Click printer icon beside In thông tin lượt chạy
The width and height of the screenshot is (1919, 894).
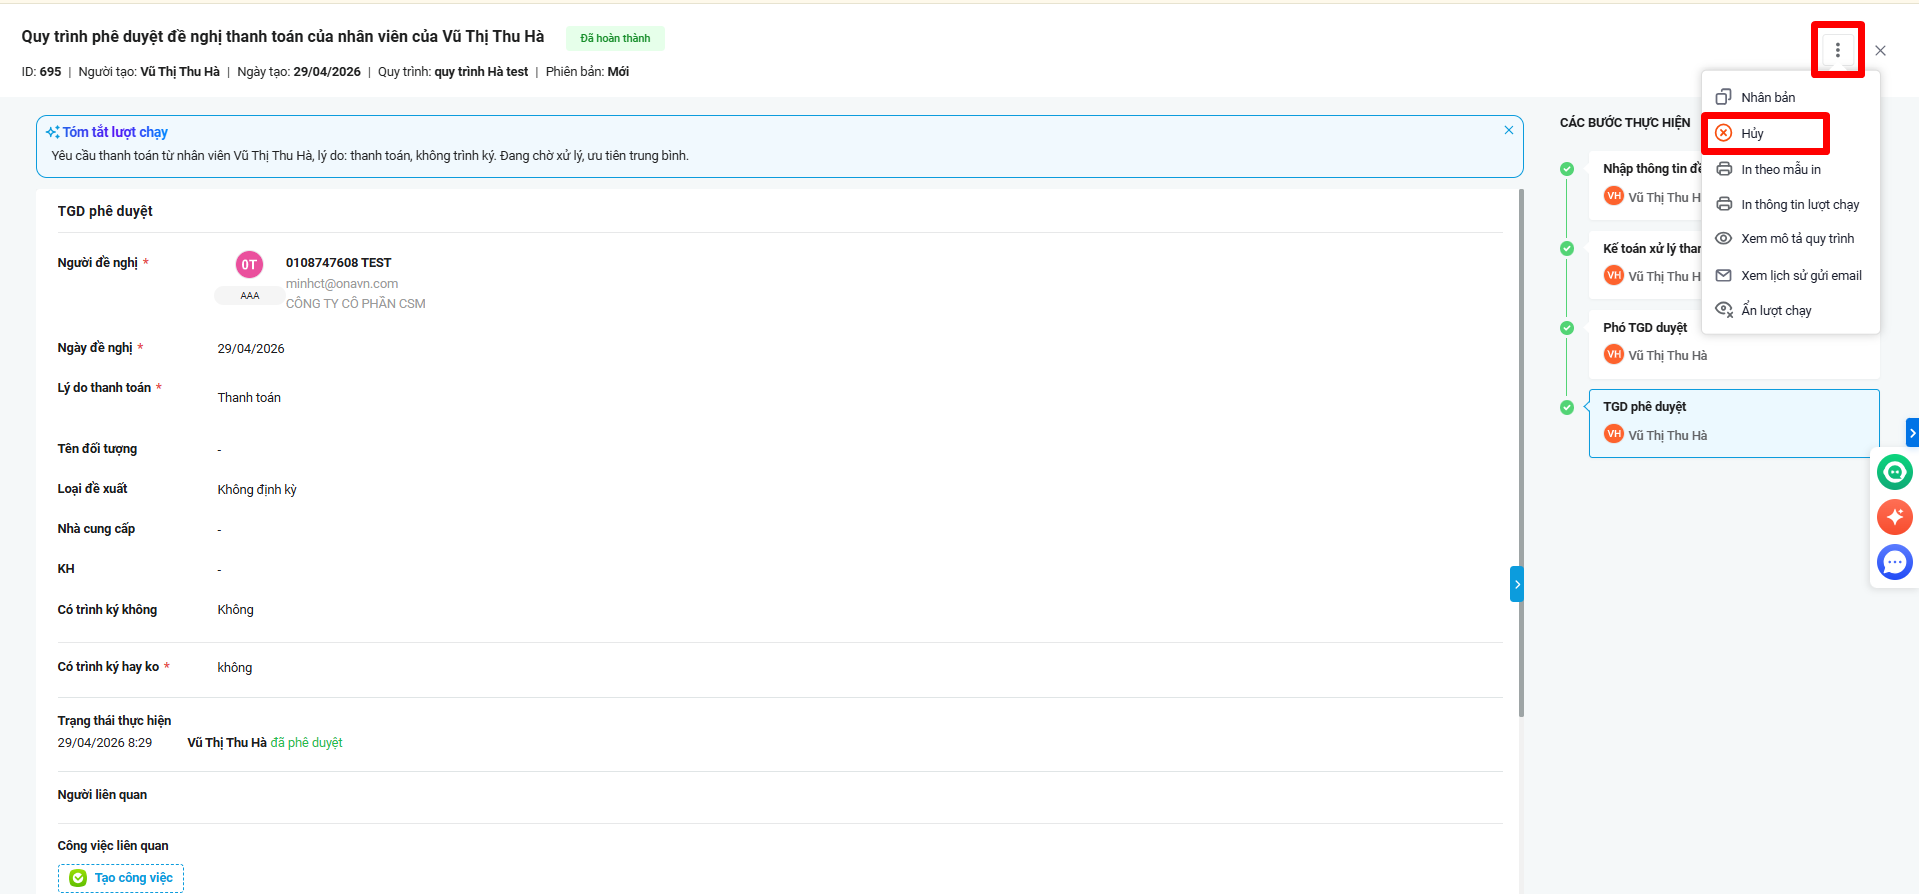(x=1724, y=204)
